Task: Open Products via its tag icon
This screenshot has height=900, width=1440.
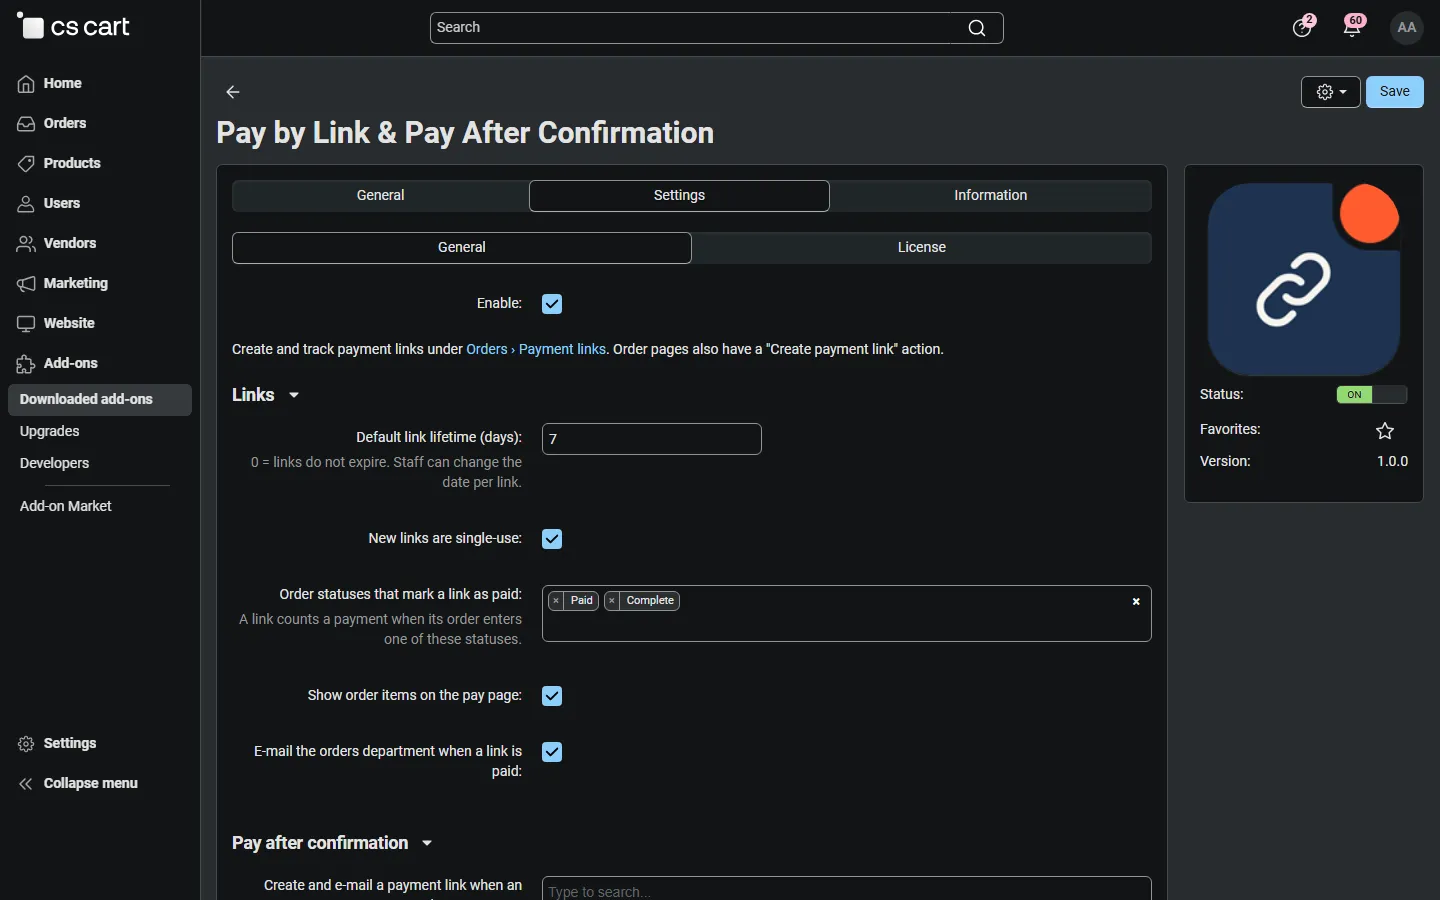Action: click(x=26, y=164)
